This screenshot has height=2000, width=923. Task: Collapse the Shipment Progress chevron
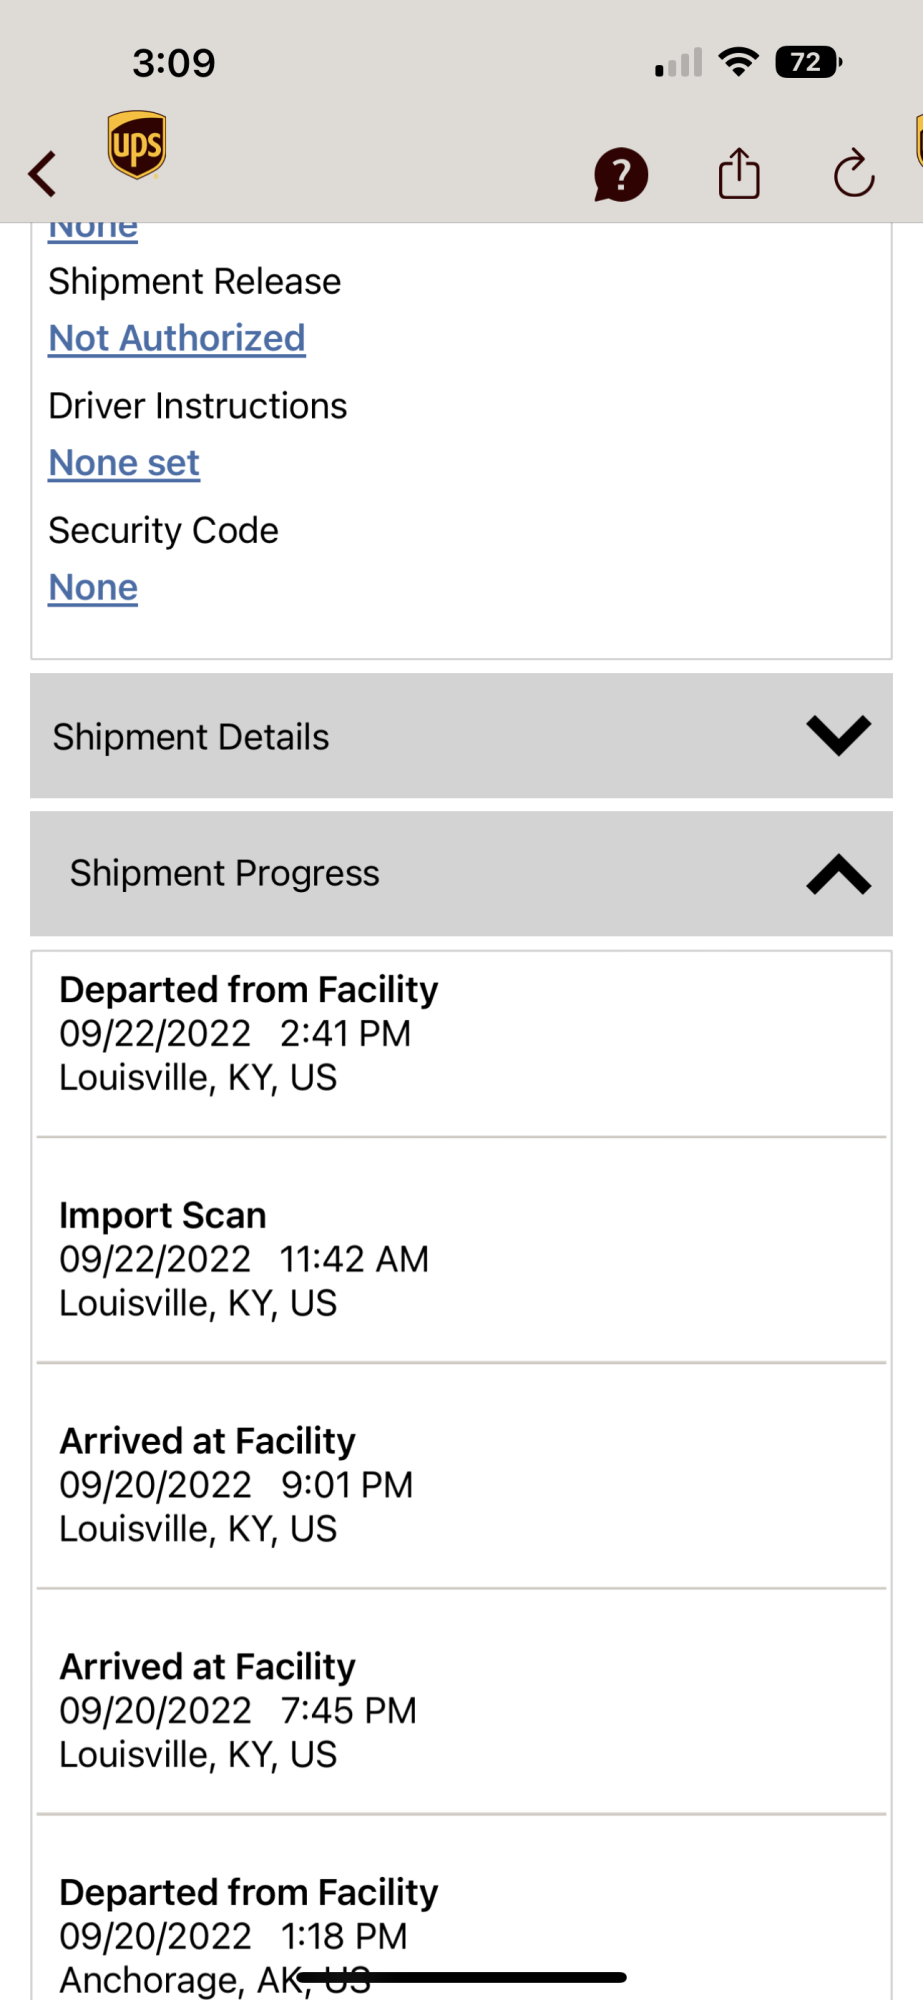838,874
